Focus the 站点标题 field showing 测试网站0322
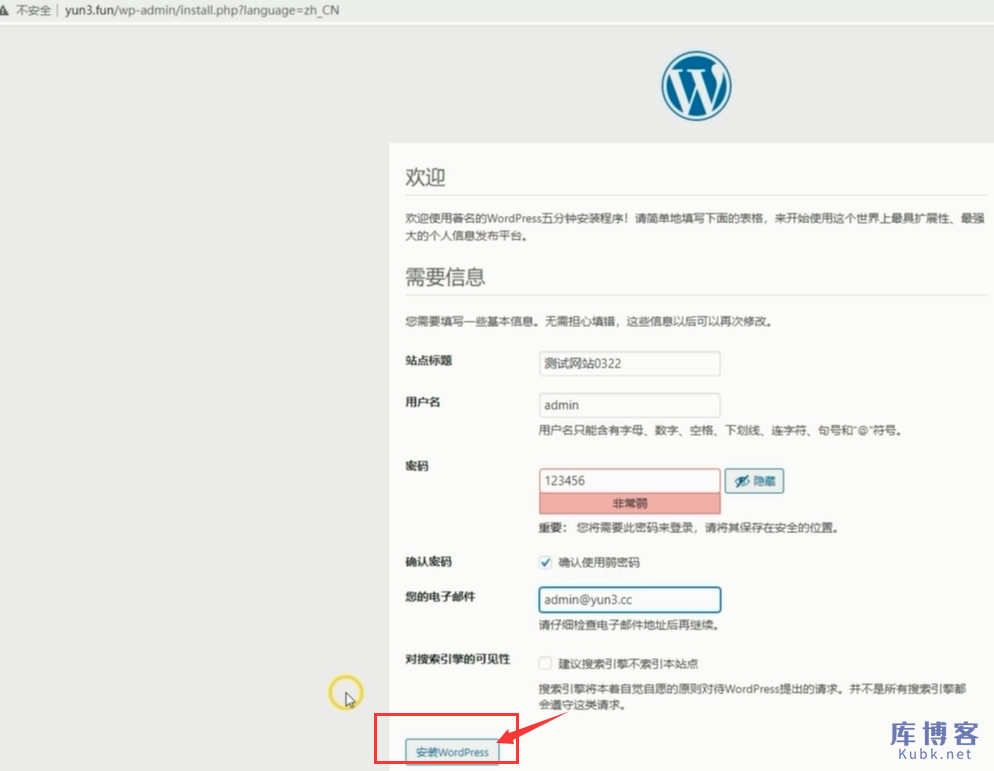Screen dimensions: 994x771 [x=628, y=363]
